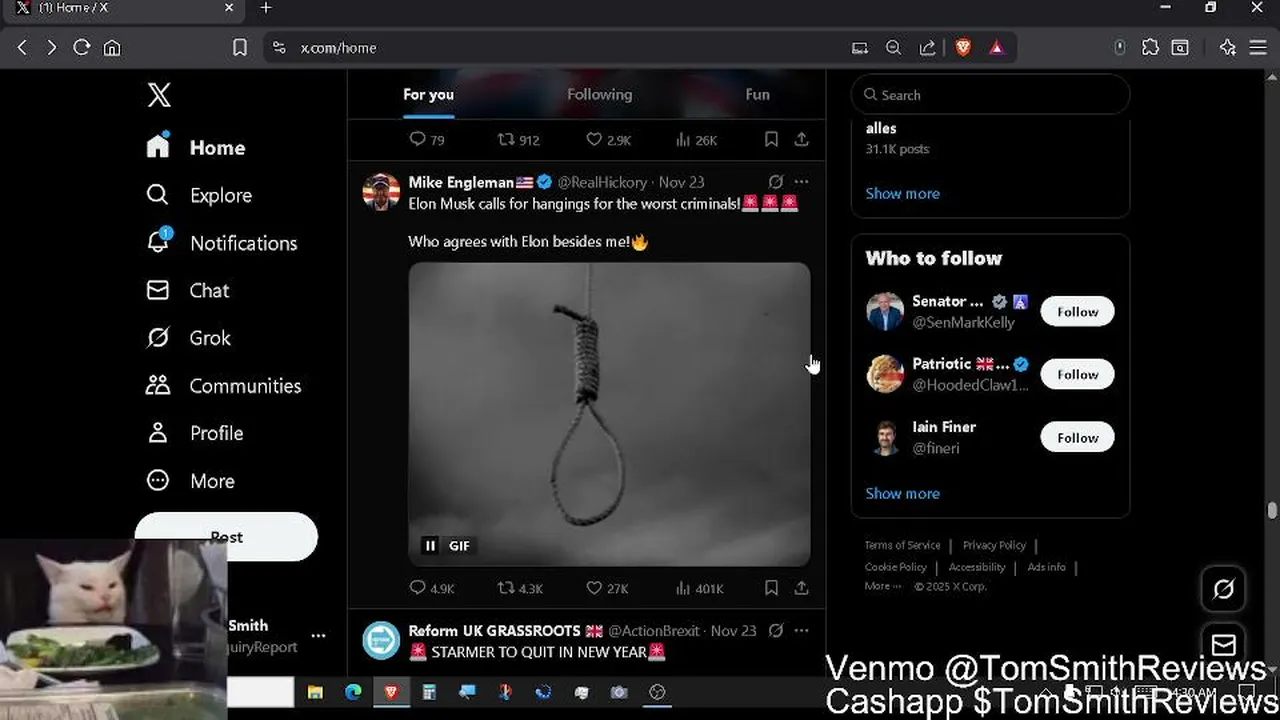
Task: Open more options on Mike Engleman's post
Action: (801, 182)
